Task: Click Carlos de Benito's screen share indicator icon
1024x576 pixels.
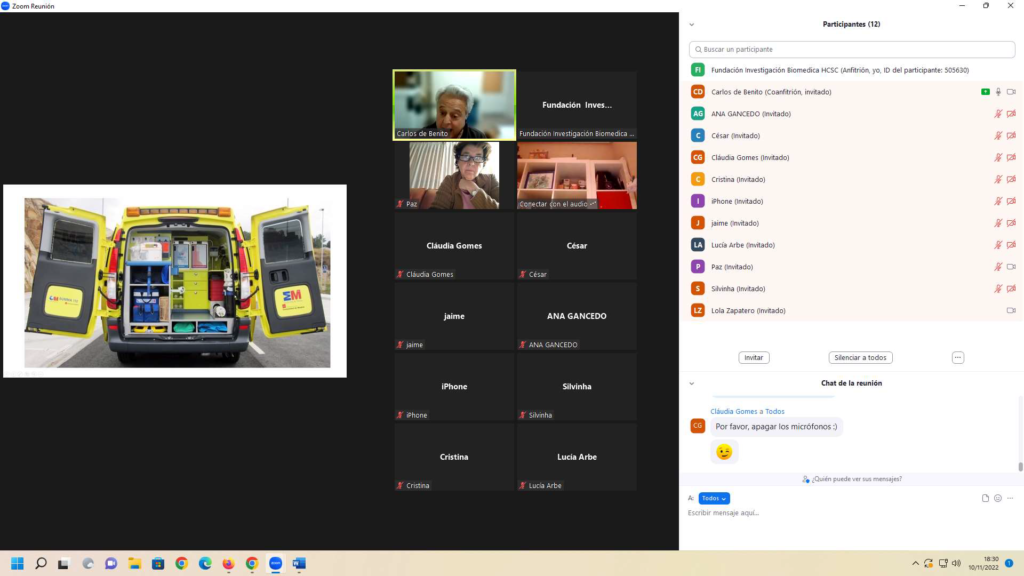Action: point(985,92)
